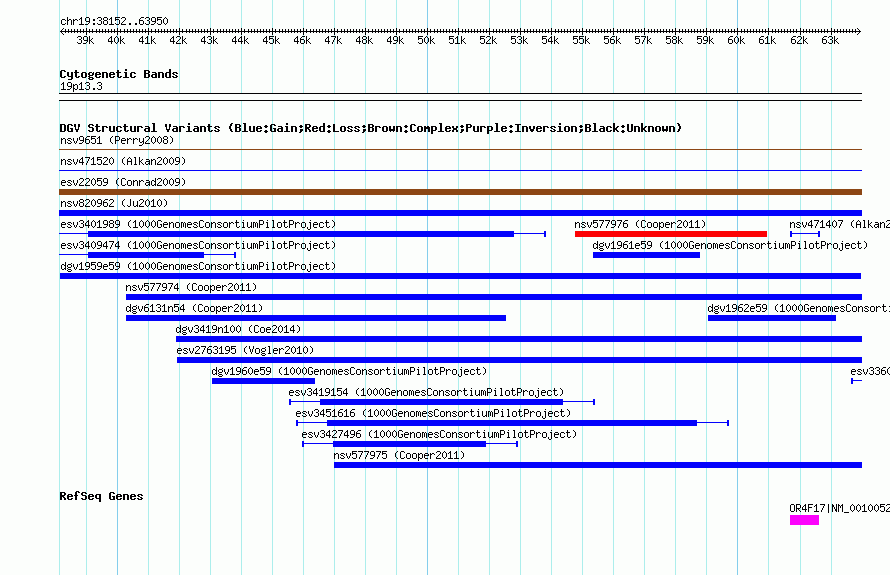Click the 63k mark on the ruler
Viewport: 890px width, 575px height.
point(830,40)
